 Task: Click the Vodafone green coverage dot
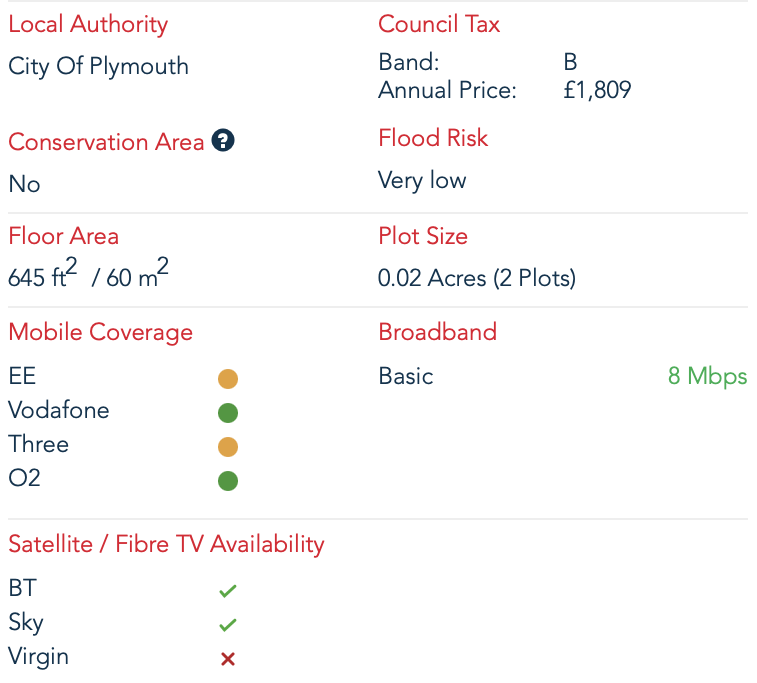pos(228,412)
